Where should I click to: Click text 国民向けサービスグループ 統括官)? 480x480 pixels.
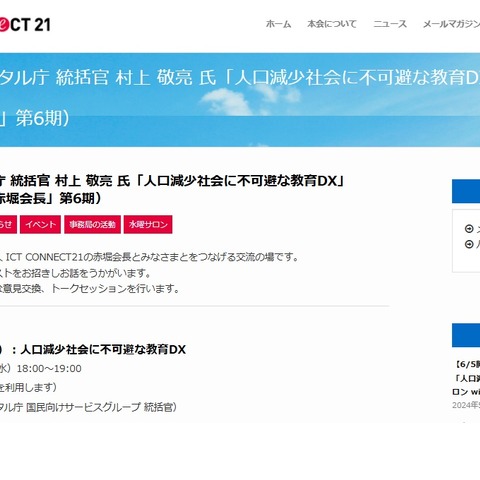coord(101,407)
